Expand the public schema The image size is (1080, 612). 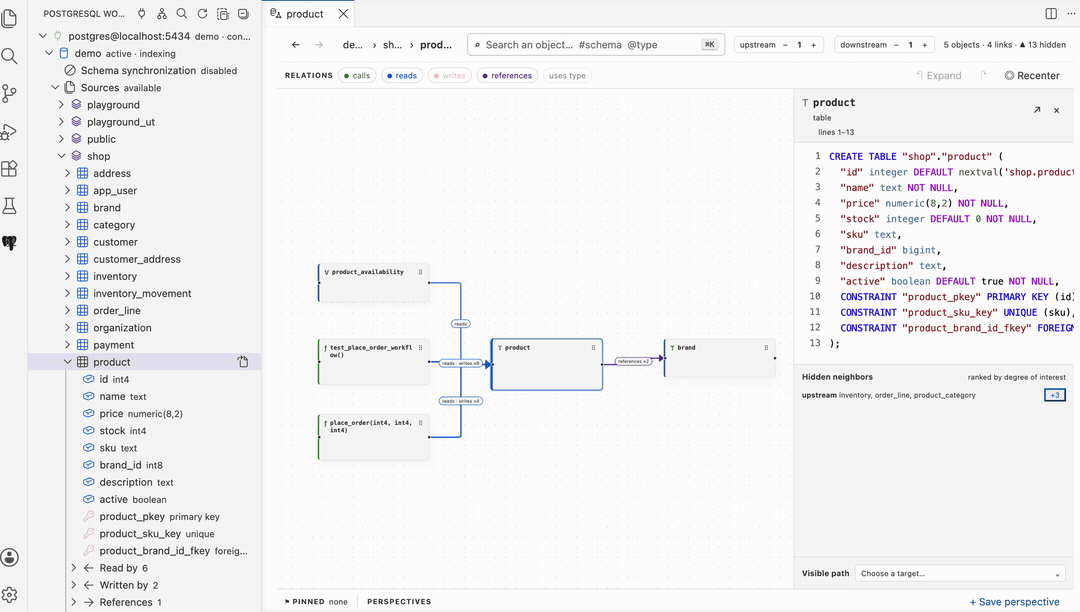pyautogui.click(x=61, y=139)
